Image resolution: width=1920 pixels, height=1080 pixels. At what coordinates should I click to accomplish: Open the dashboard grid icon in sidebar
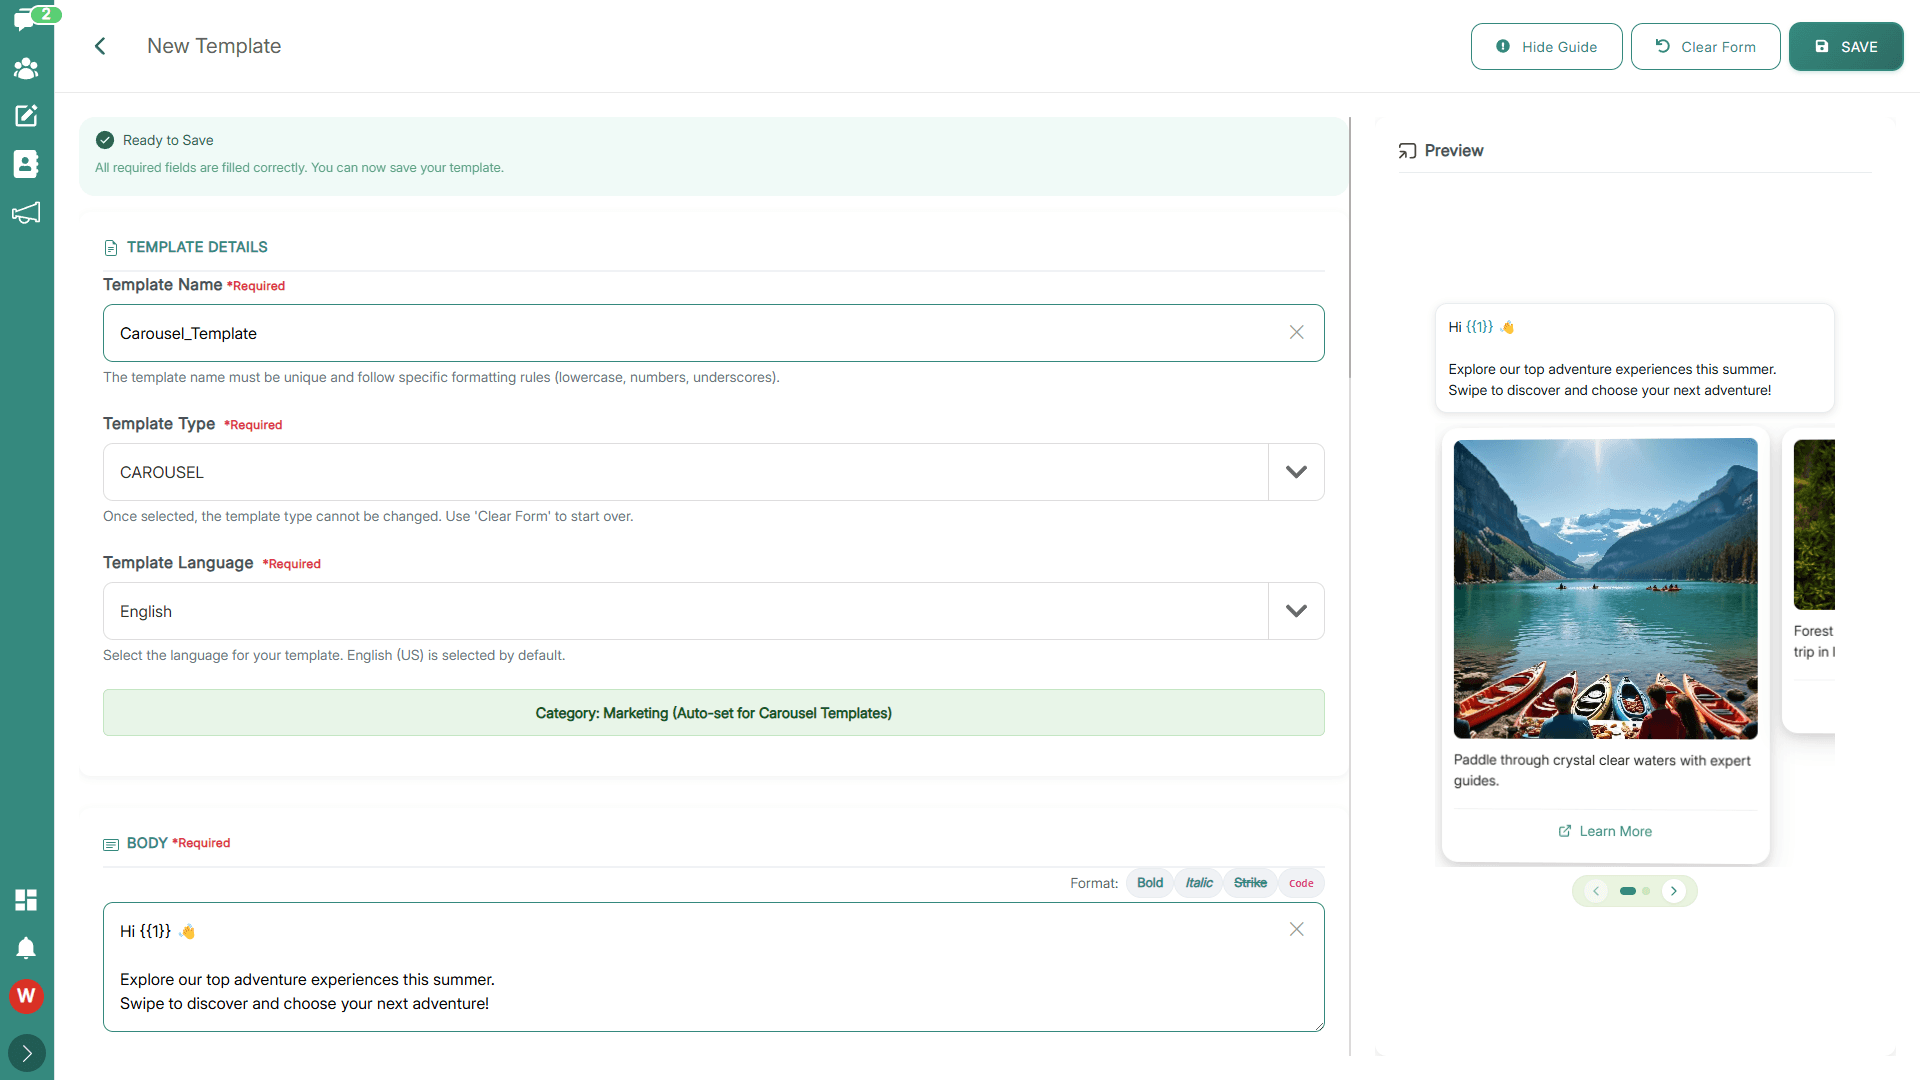click(x=26, y=900)
